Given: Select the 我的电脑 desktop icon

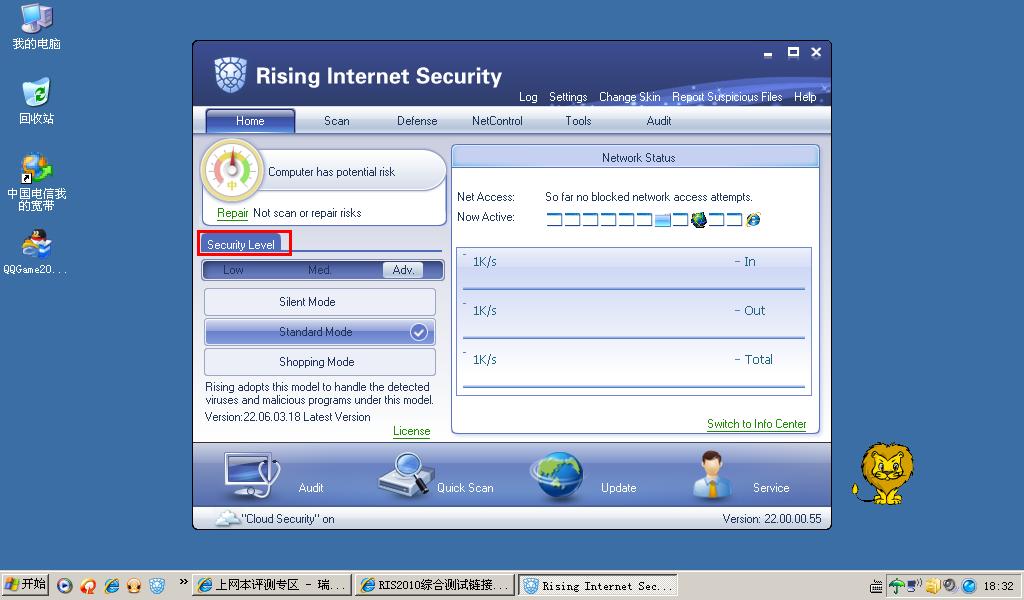Looking at the screenshot, I should pyautogui.click(x=36, y=26).
